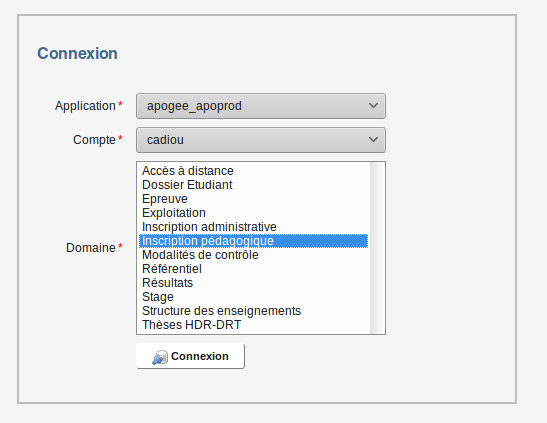Screen dimensions: 547x423
Task: Select Accès à distance in Domaine list
Action: pyautogui.click(x=254, y=171)
